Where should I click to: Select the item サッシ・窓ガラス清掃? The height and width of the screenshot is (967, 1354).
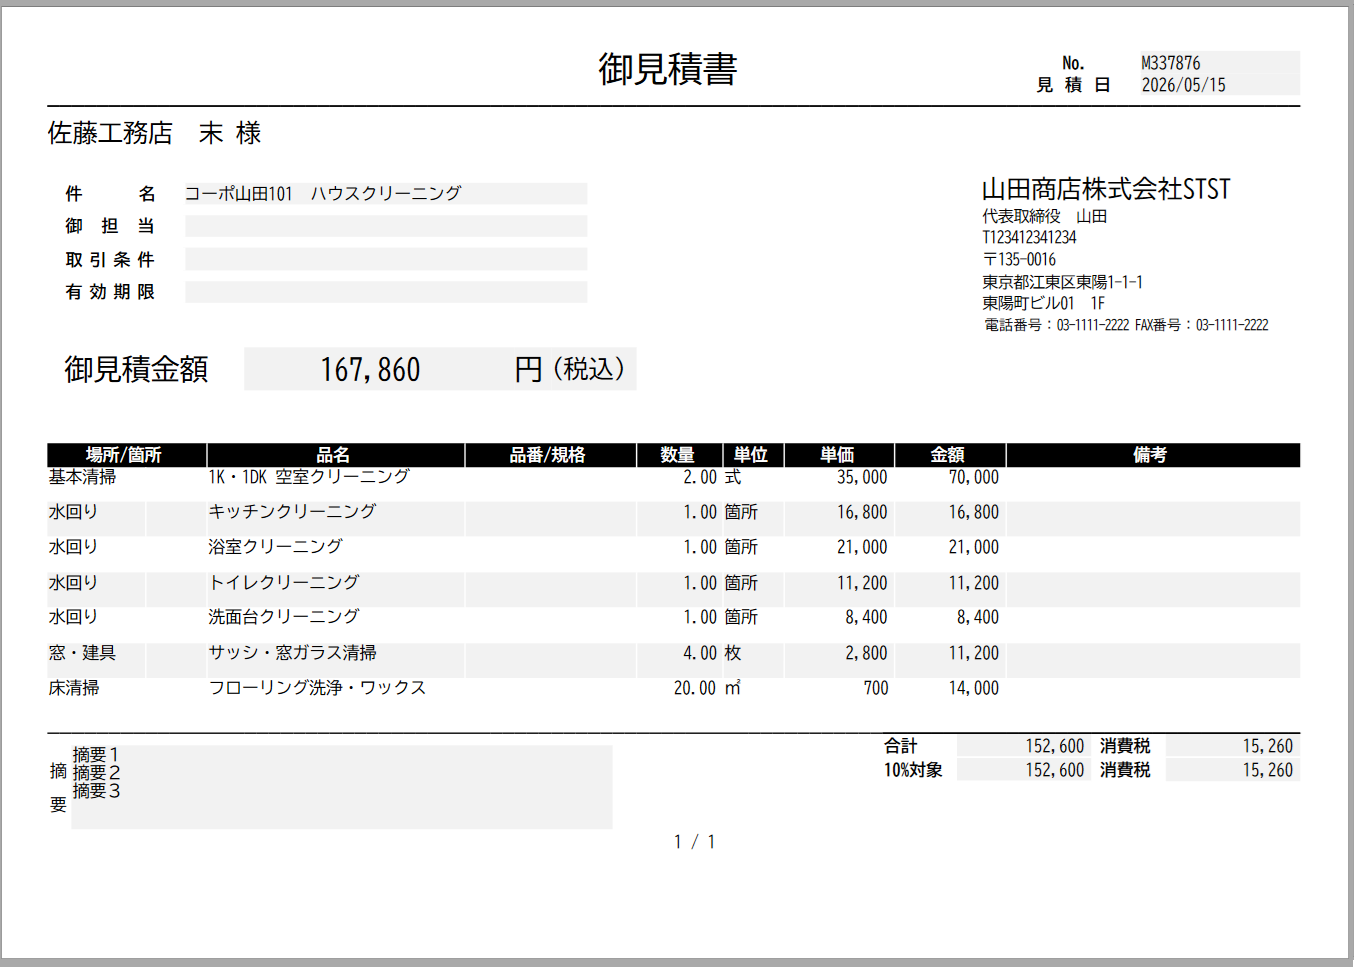(292, 653)
